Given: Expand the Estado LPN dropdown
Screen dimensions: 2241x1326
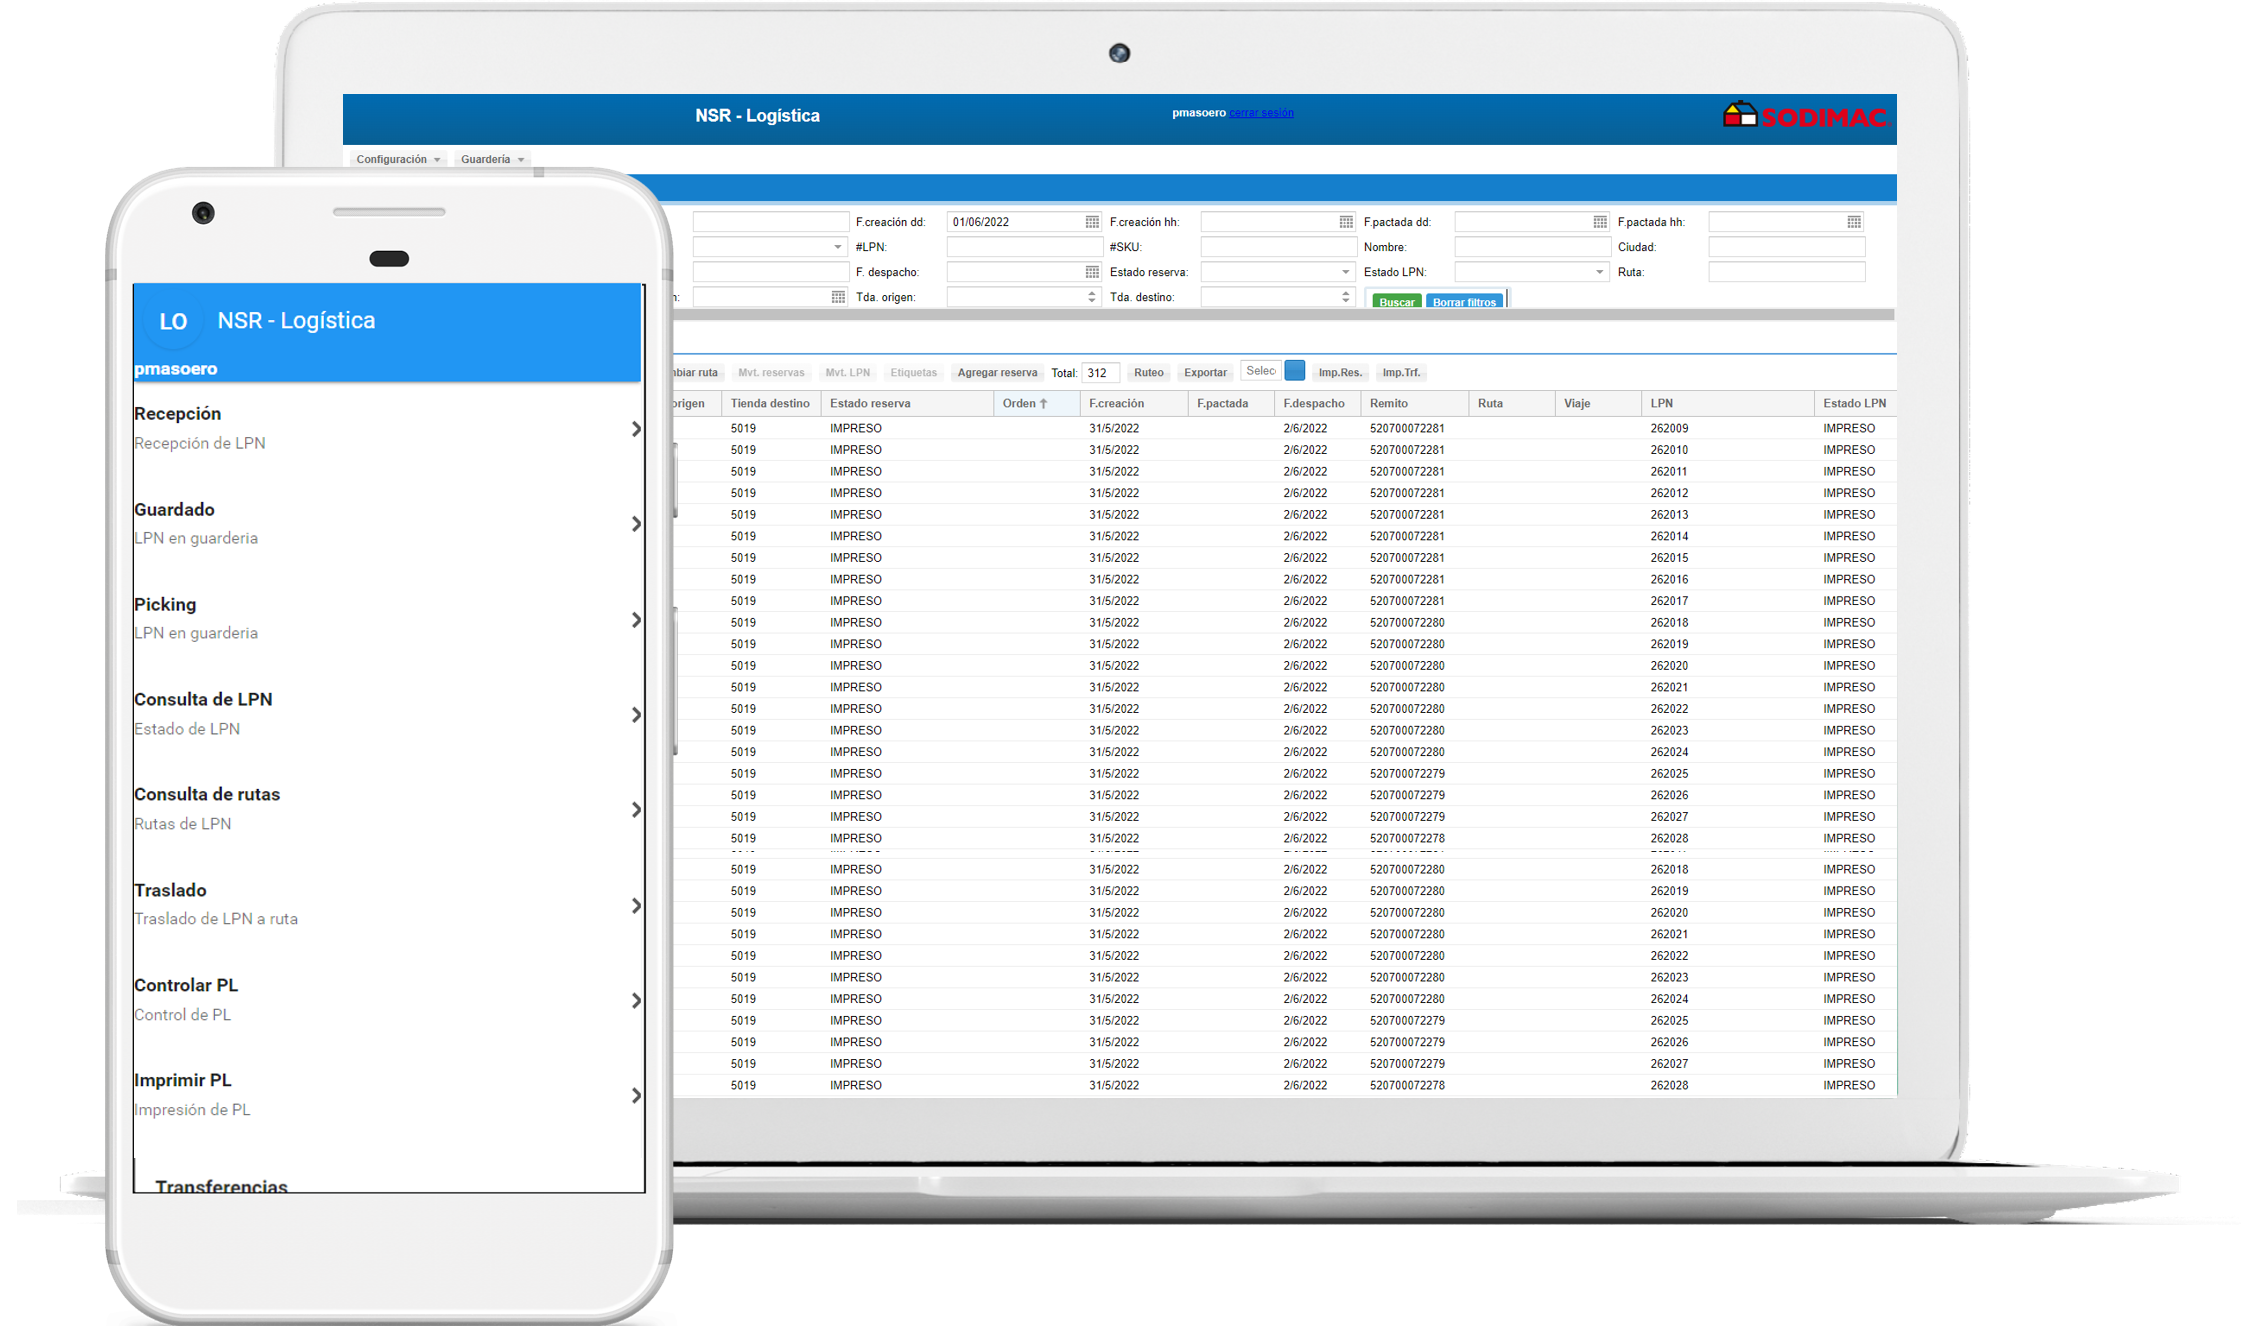Looking at the screenshot, I should [1599, 272].
